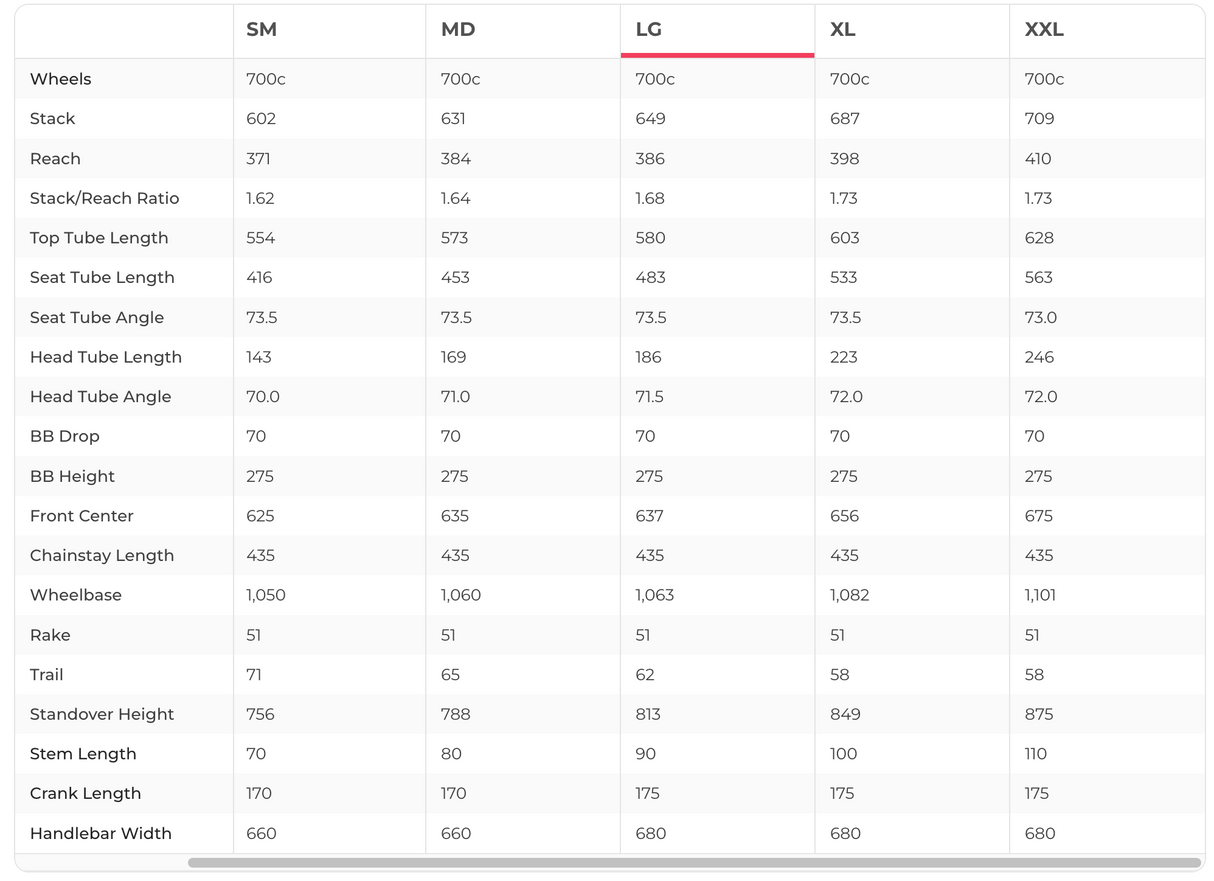The width and height of the screenshot is (1214, 881).
Task: Click the Wheelbase row label
Action: tap(75, 595)
